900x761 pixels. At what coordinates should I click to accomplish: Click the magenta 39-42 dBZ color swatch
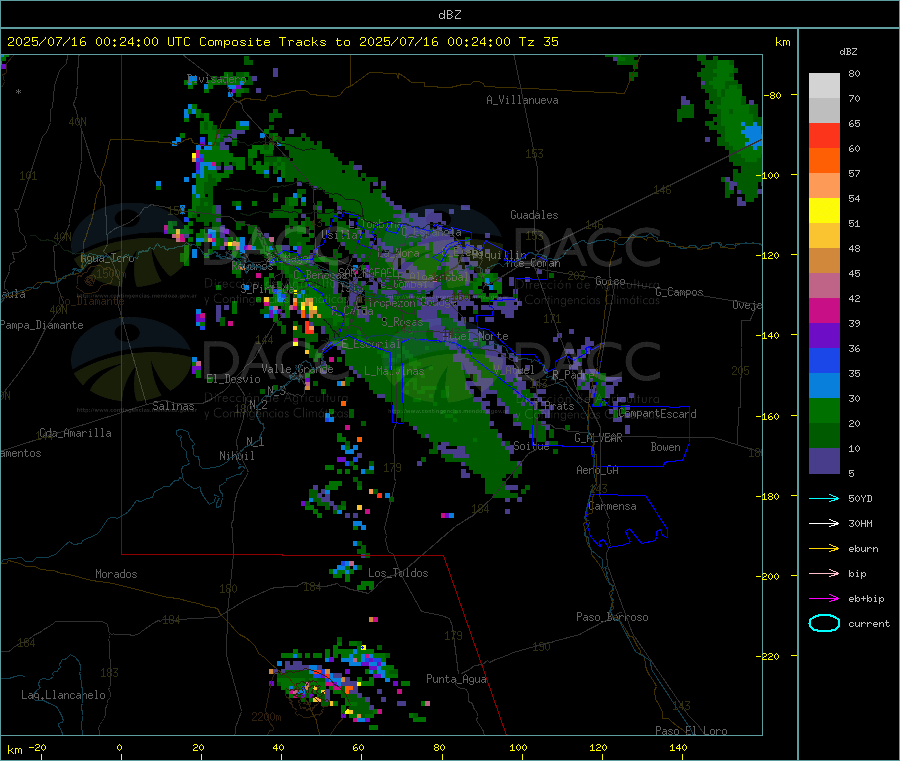pos(824,310)
